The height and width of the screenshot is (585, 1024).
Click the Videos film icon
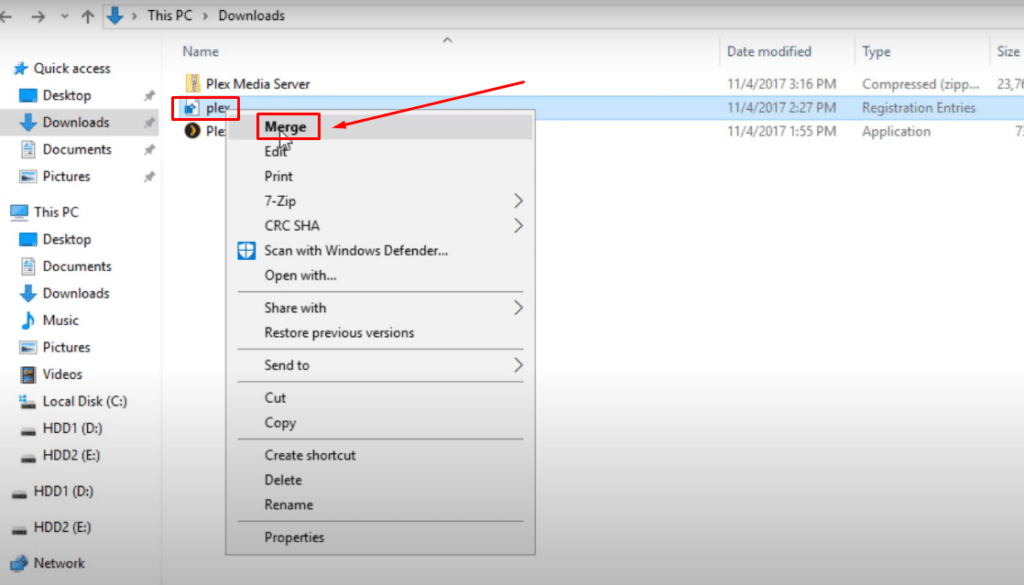tap(27, 375)
